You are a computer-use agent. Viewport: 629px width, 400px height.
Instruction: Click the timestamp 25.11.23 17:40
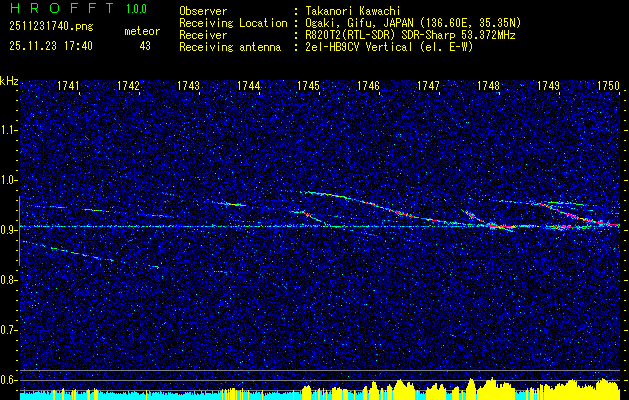click(x=51, y=46)
